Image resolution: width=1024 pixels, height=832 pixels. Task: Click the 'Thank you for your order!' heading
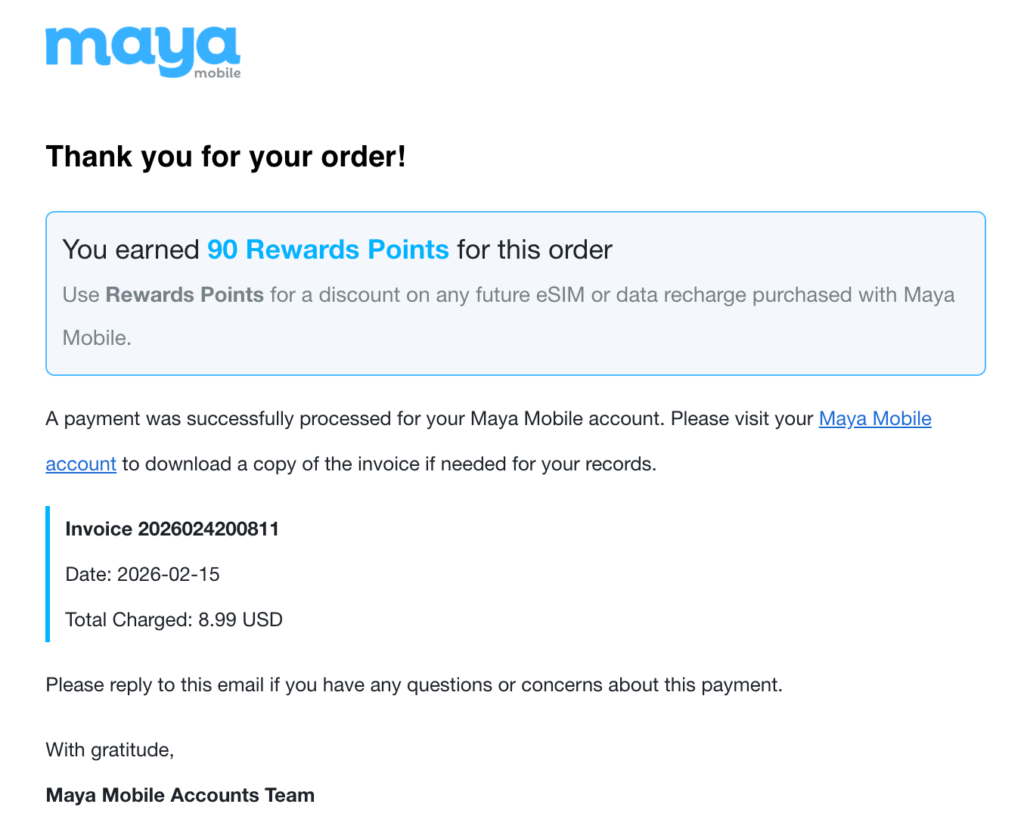[226, 157]
